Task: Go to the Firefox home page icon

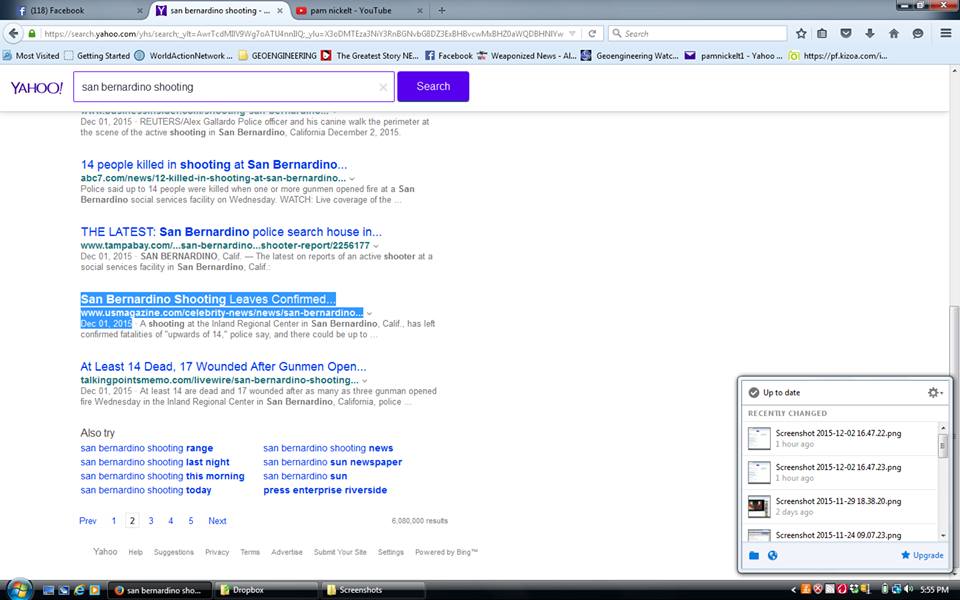Action: coord(894,34)
